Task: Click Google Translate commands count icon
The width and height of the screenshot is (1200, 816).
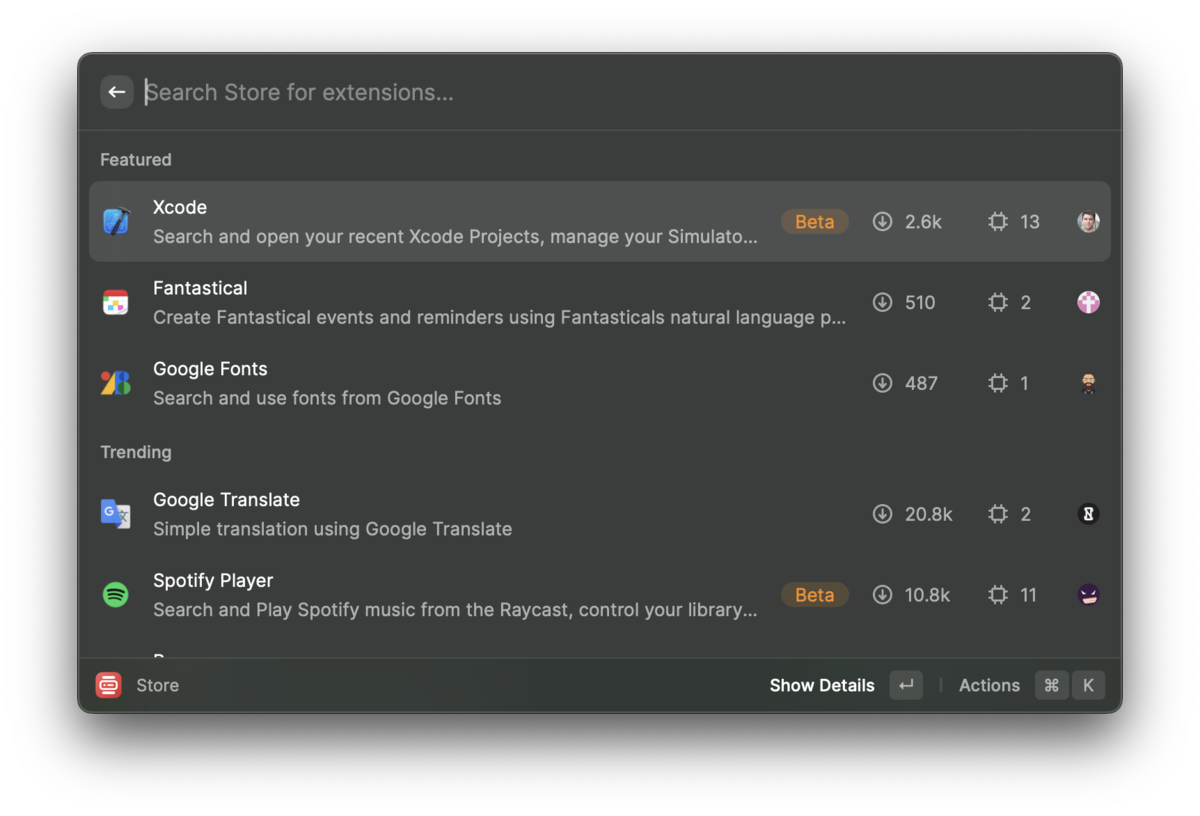Action: pyautogui.click(x=998, y=514)
